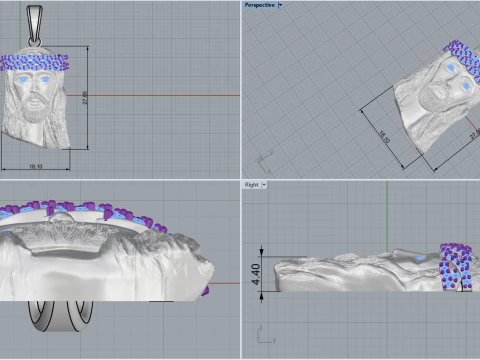Select the face model in the Perspective view

coord(437,100)
